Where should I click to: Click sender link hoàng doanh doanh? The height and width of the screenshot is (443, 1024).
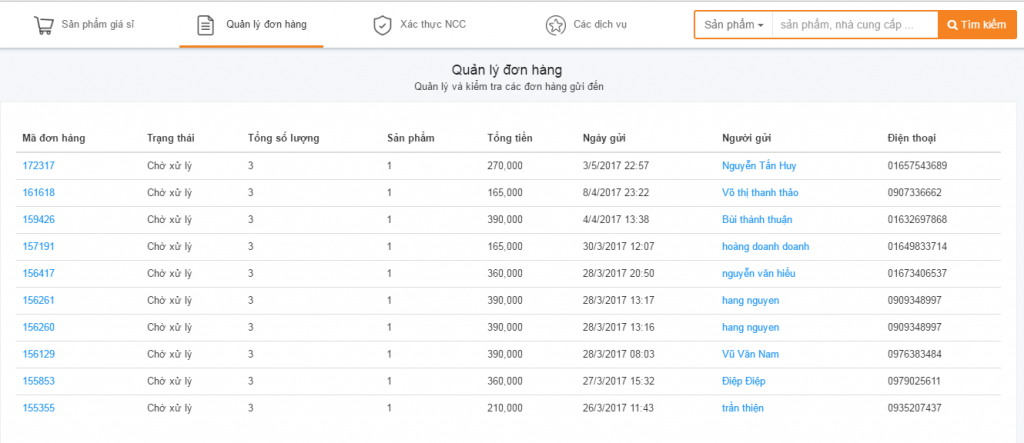[765, 246]
